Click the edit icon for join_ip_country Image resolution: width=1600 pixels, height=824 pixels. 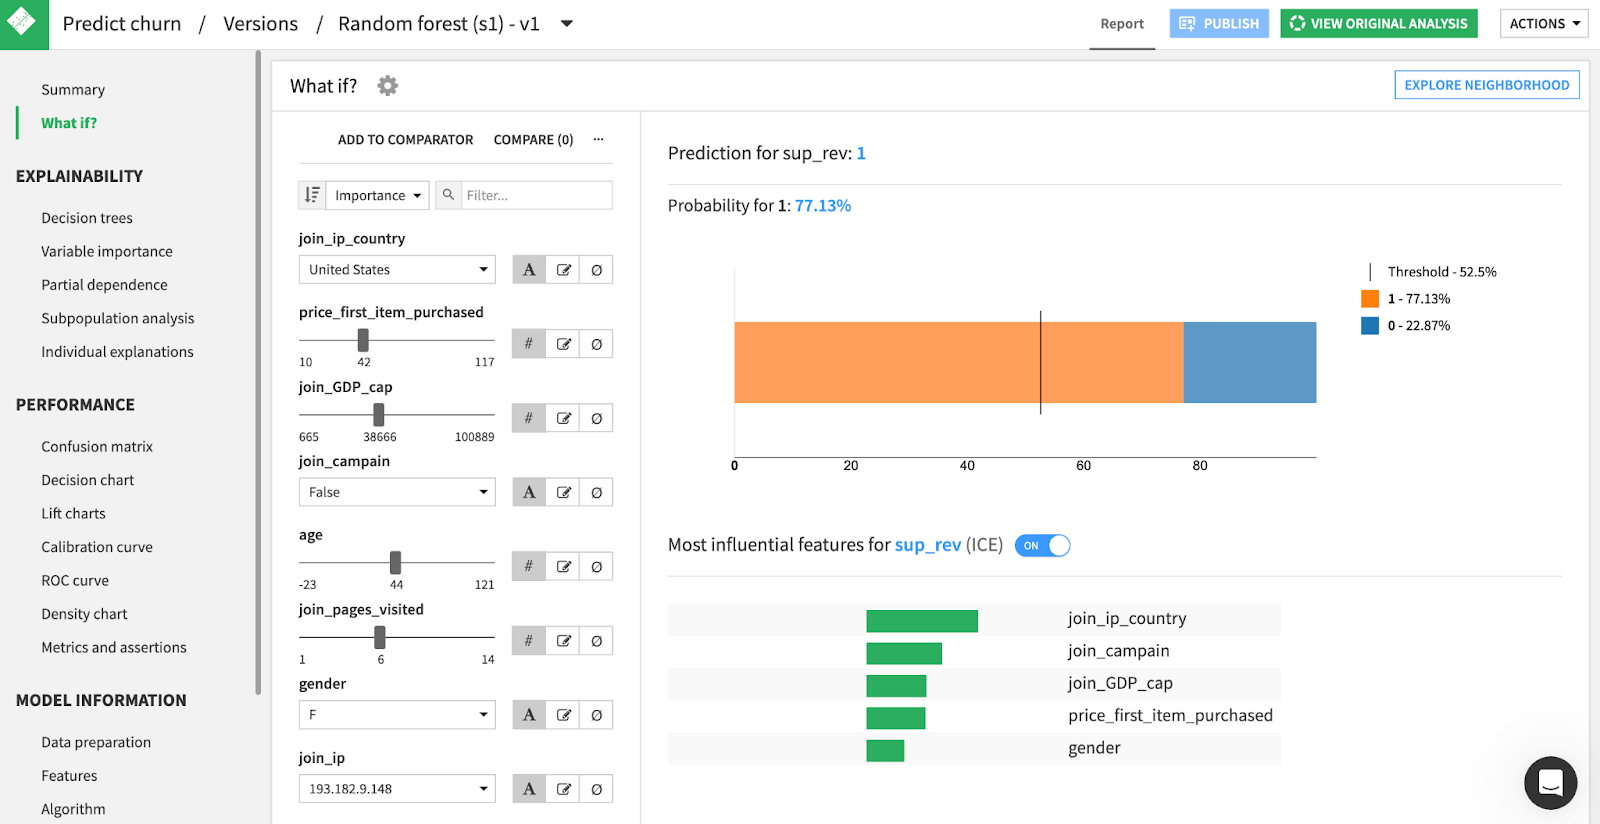coord(564,270)
